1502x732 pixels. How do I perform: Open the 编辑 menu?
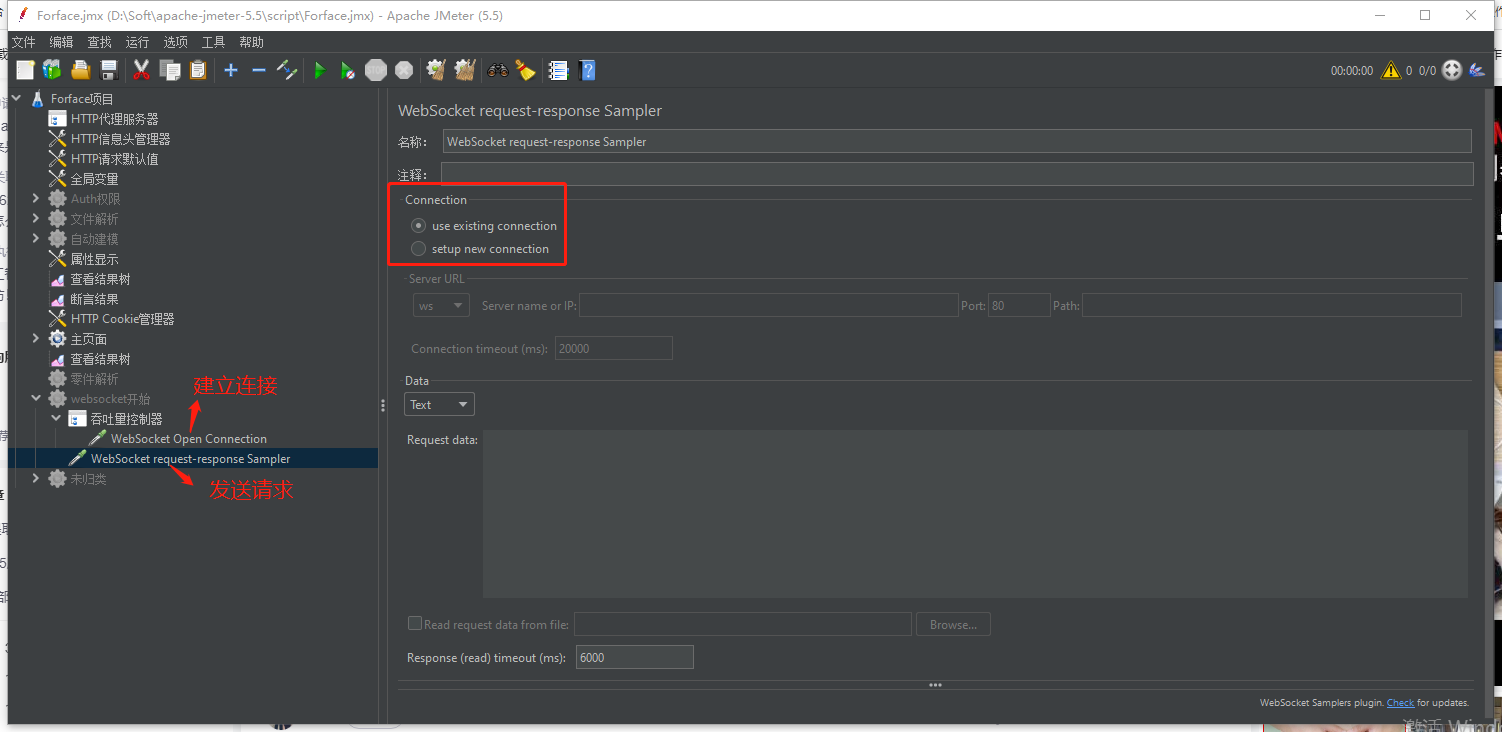[61, 42]
